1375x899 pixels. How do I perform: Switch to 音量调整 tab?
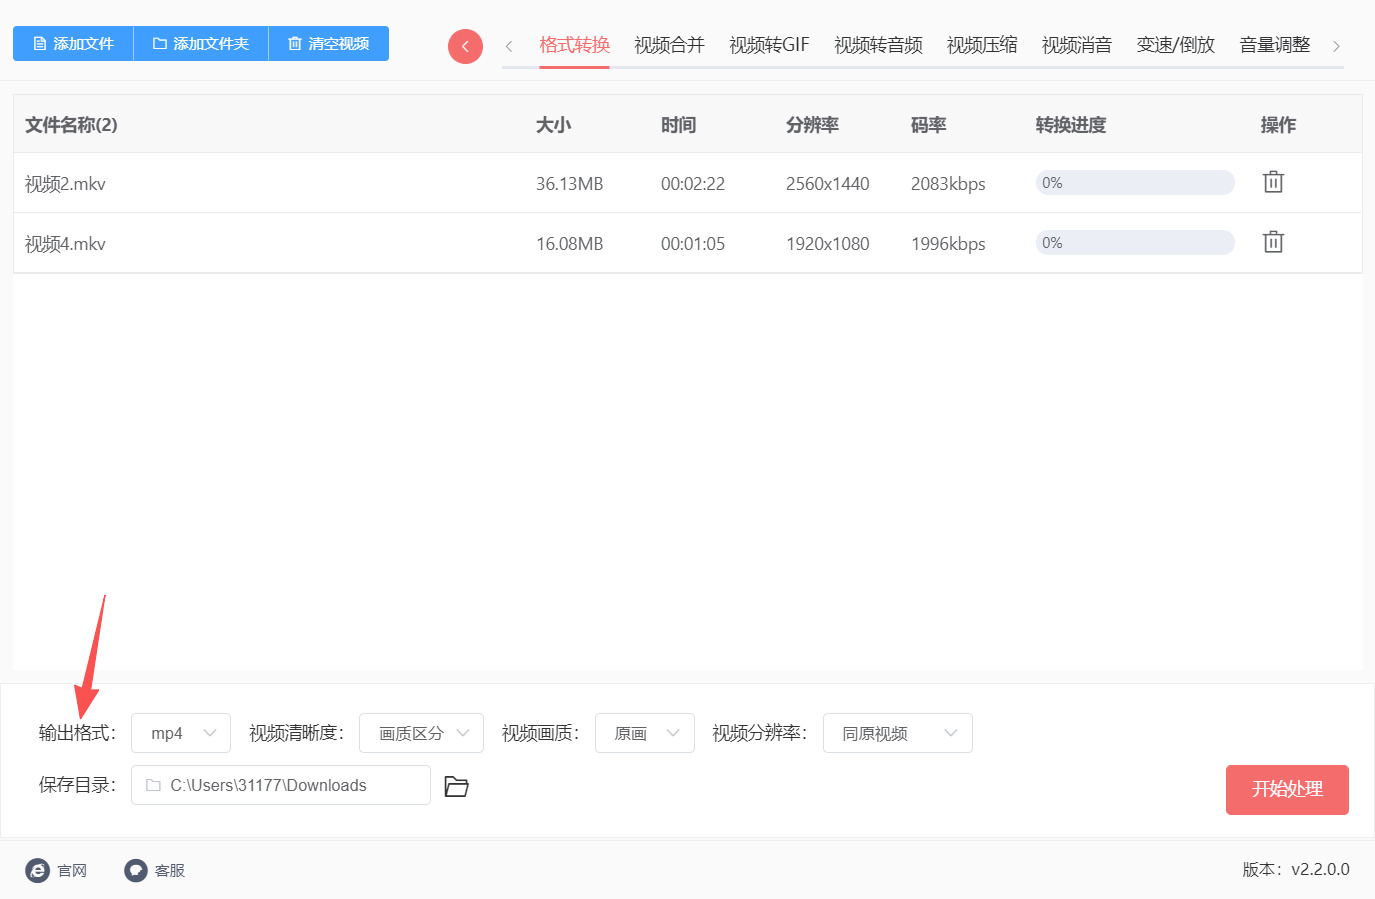1275,45
